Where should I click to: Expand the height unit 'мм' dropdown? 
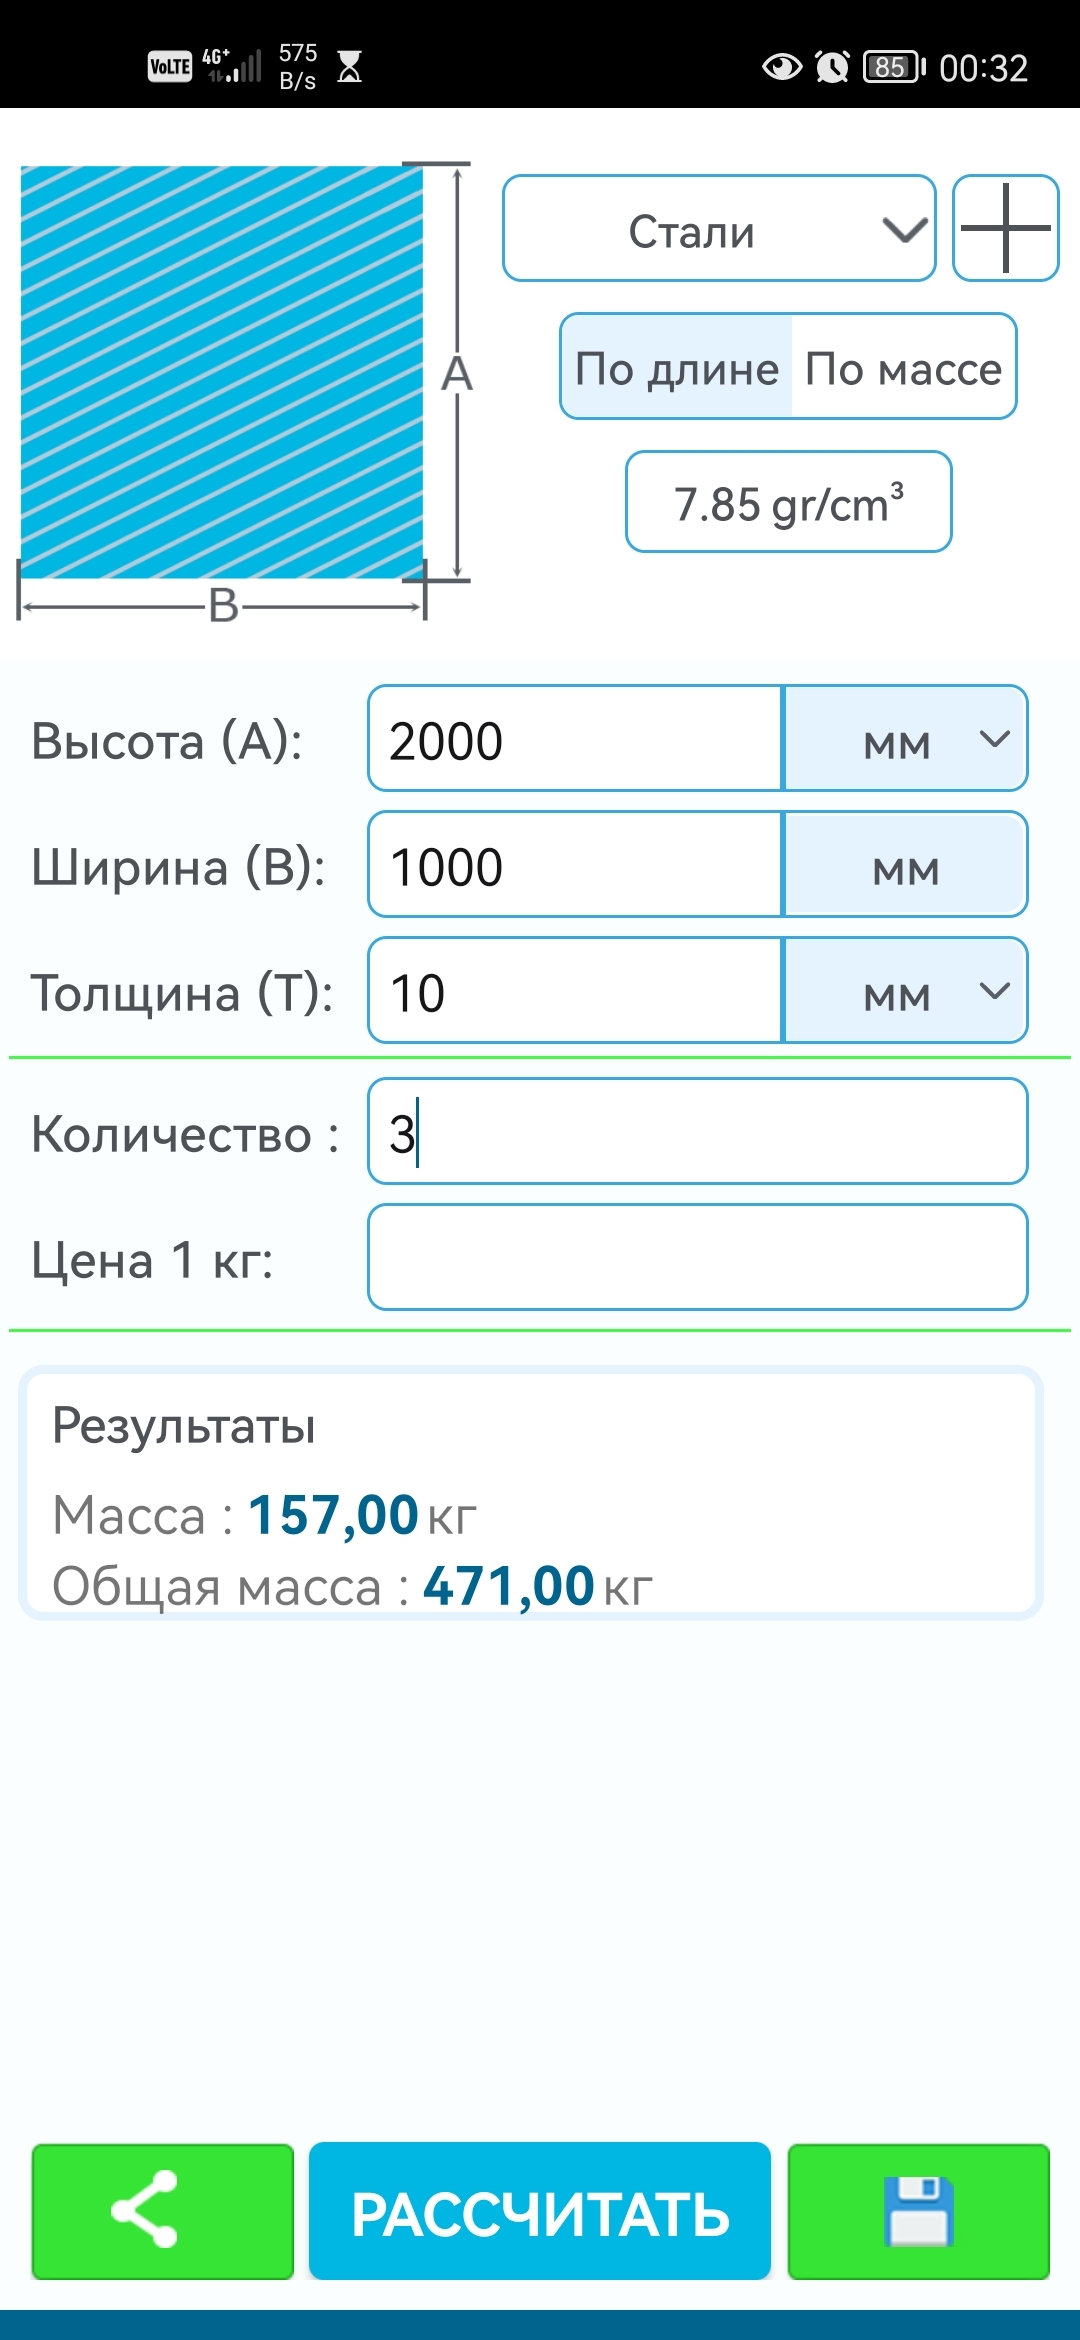(905, 739)
